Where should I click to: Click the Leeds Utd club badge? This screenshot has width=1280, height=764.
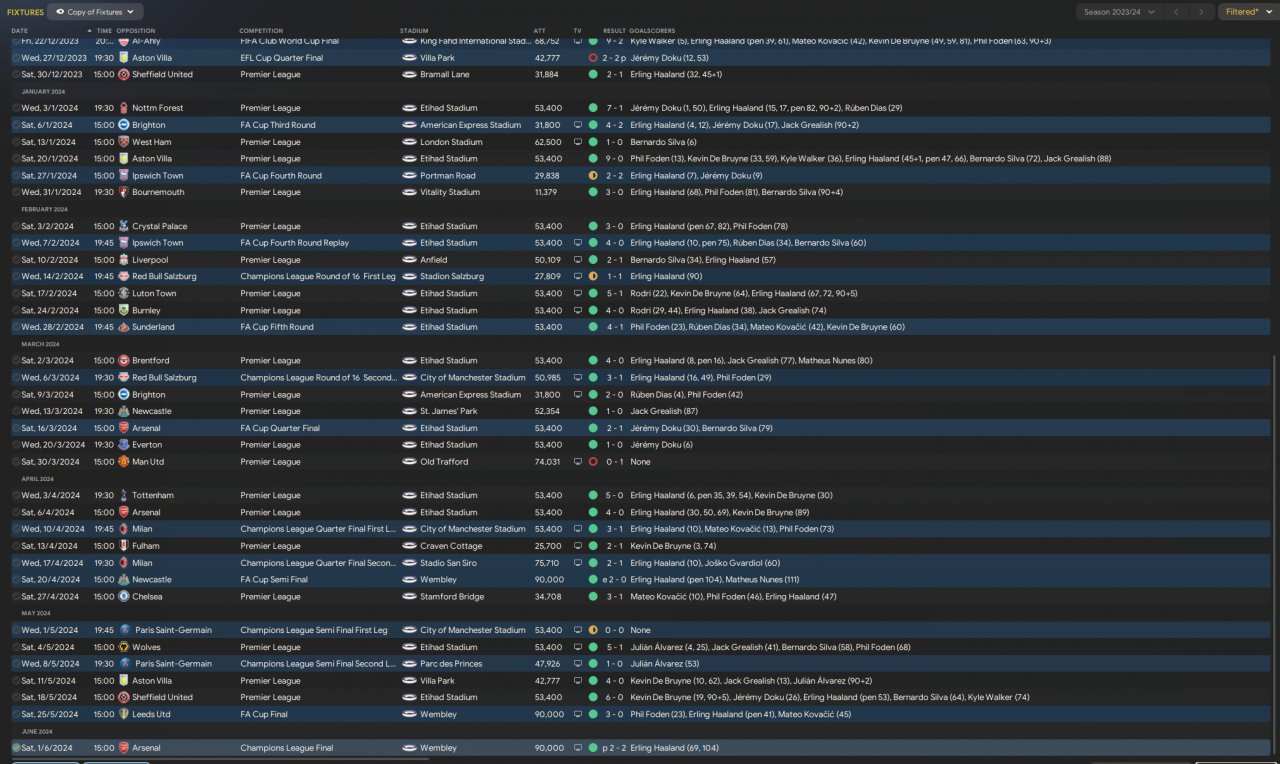tap(124, 714)
